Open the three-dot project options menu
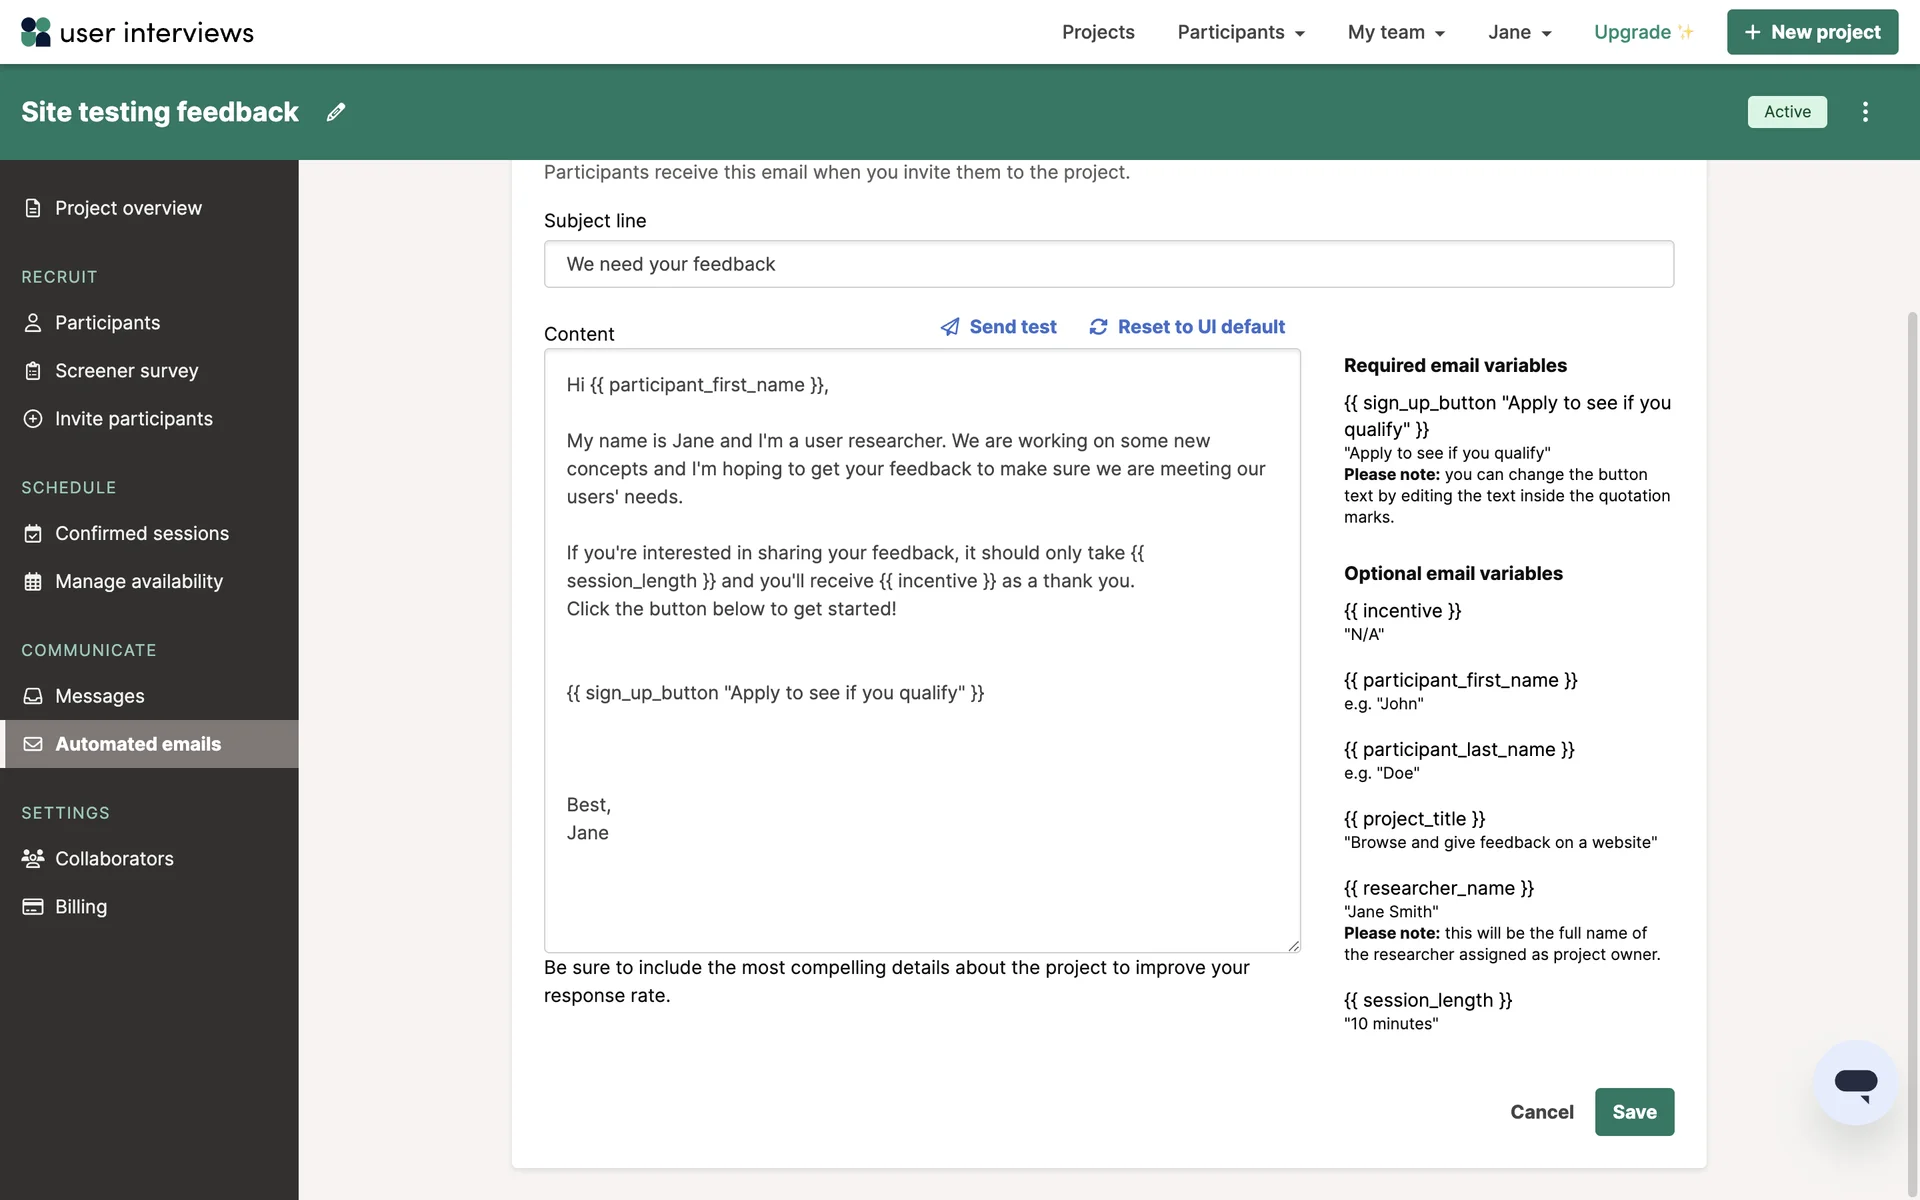The height and width of the screenshot is (1200, 1920). (x=1865, y=112)
